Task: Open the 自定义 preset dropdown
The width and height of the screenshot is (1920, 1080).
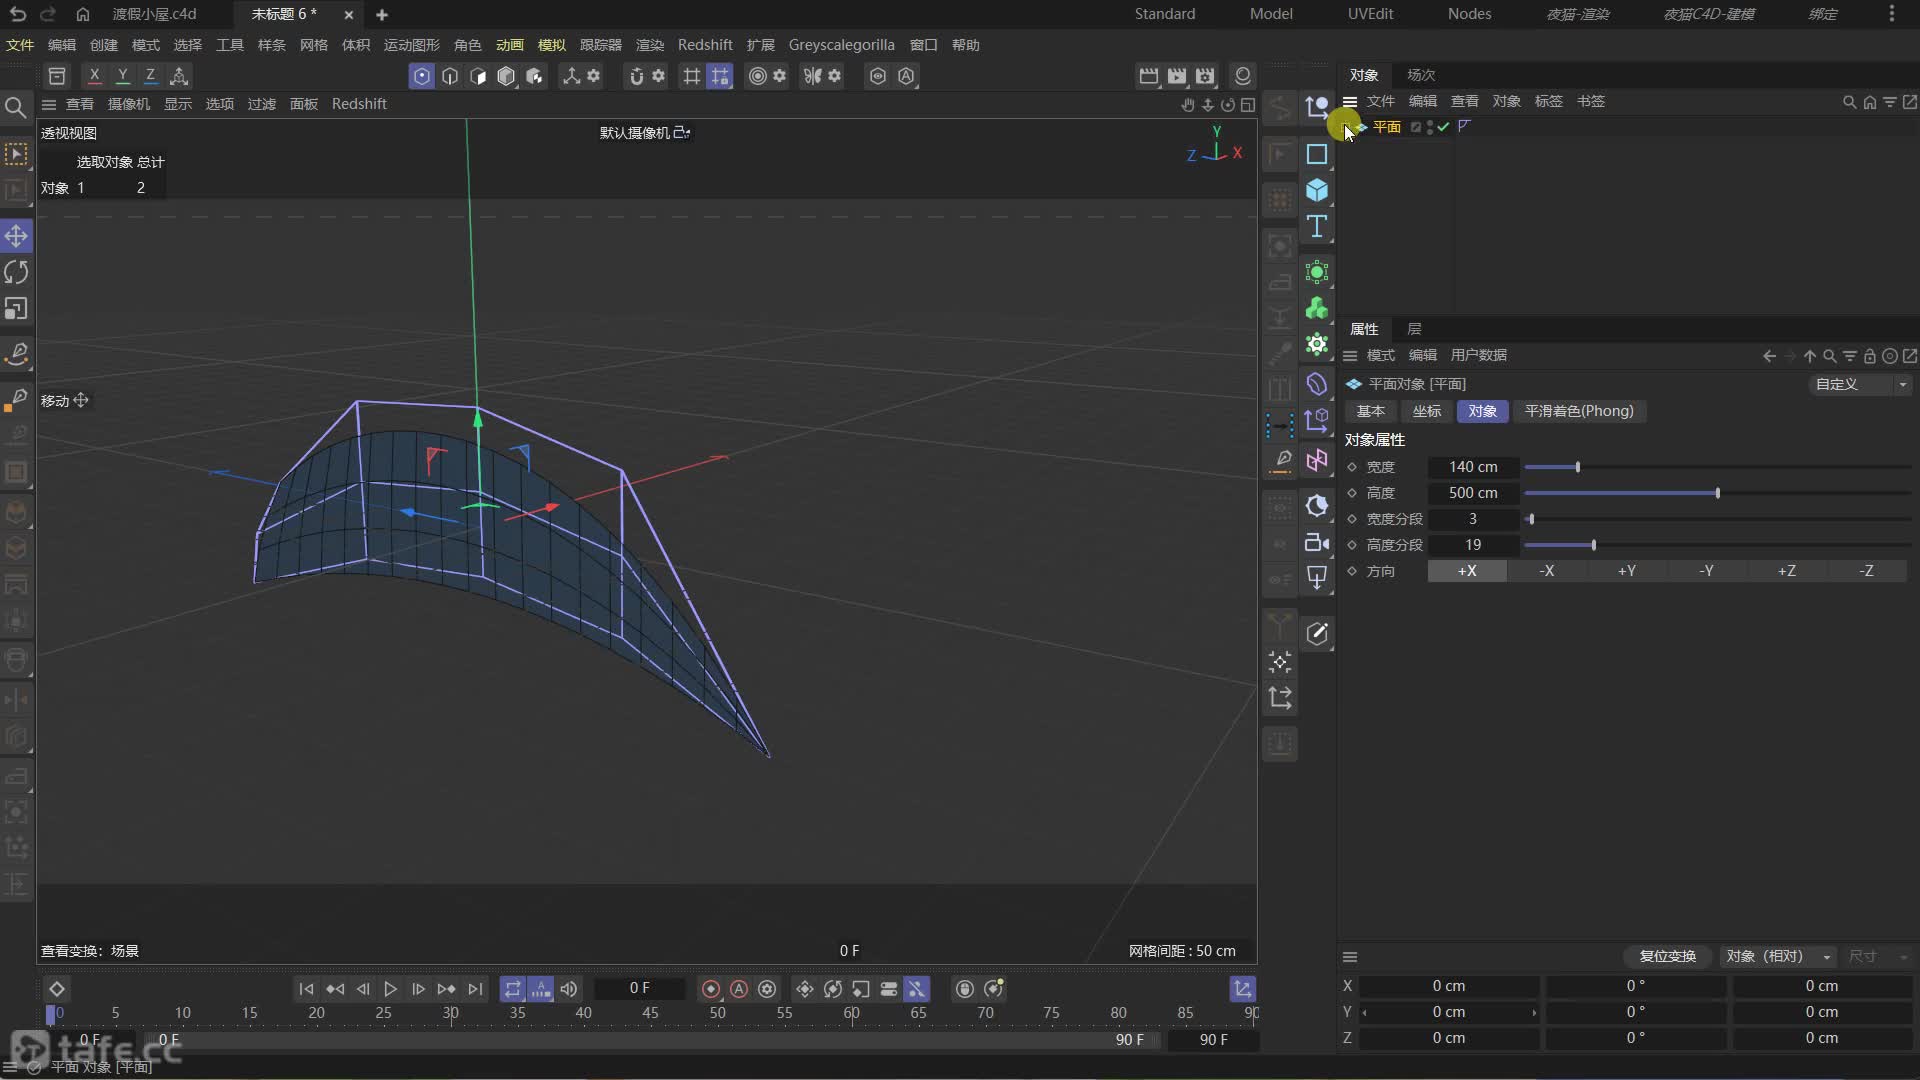Action: 1861,384
